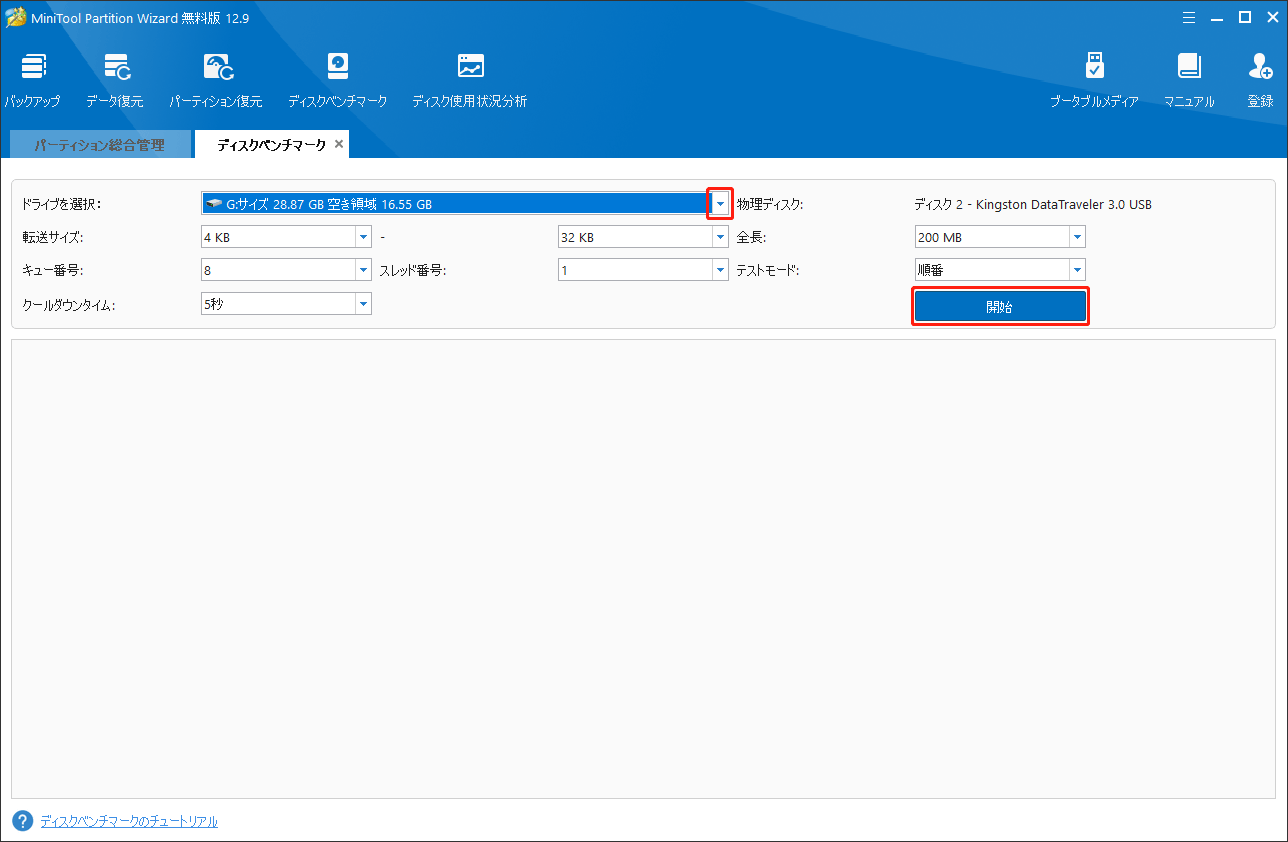Open the クールダウンタイム 5秒 dropdown
Image resolution: width=1288 pixels, height=842 pixels.
pos(363,304)
